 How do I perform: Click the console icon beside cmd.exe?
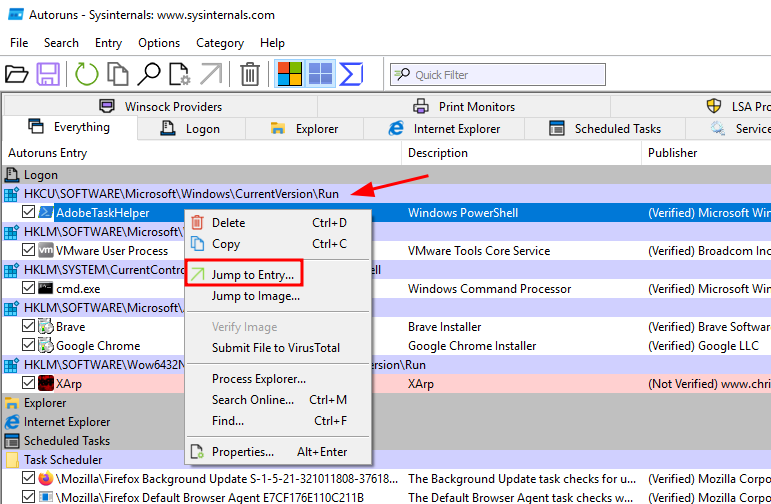[x=46, y=288]
